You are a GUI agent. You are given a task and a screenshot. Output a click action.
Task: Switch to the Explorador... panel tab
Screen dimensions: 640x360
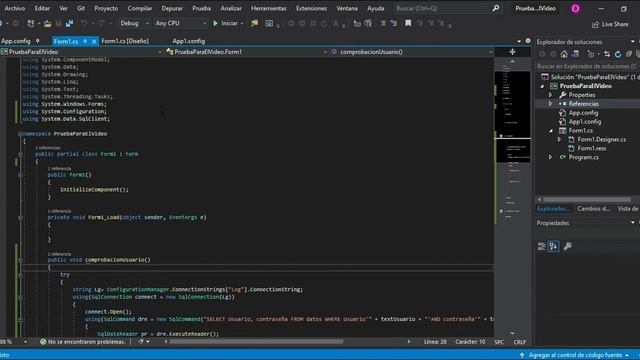[553, 209]
